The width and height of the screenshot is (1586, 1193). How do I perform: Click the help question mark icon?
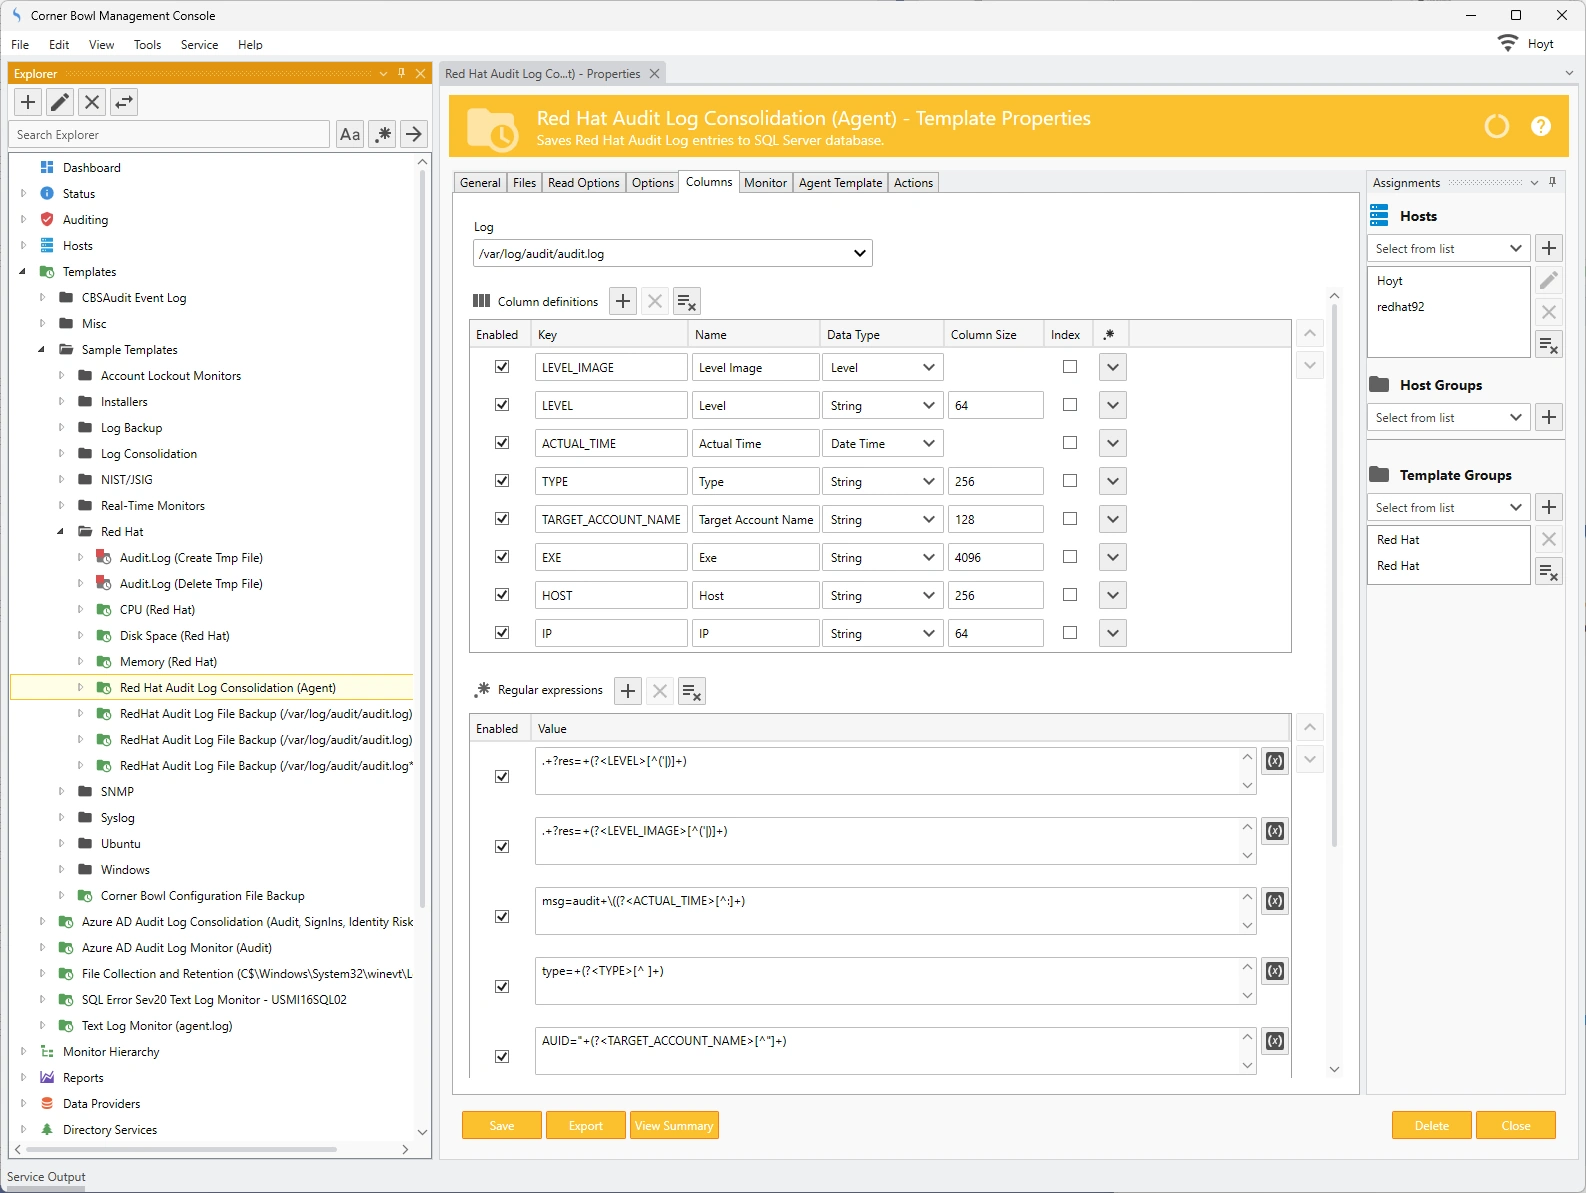pos(1540,126)
